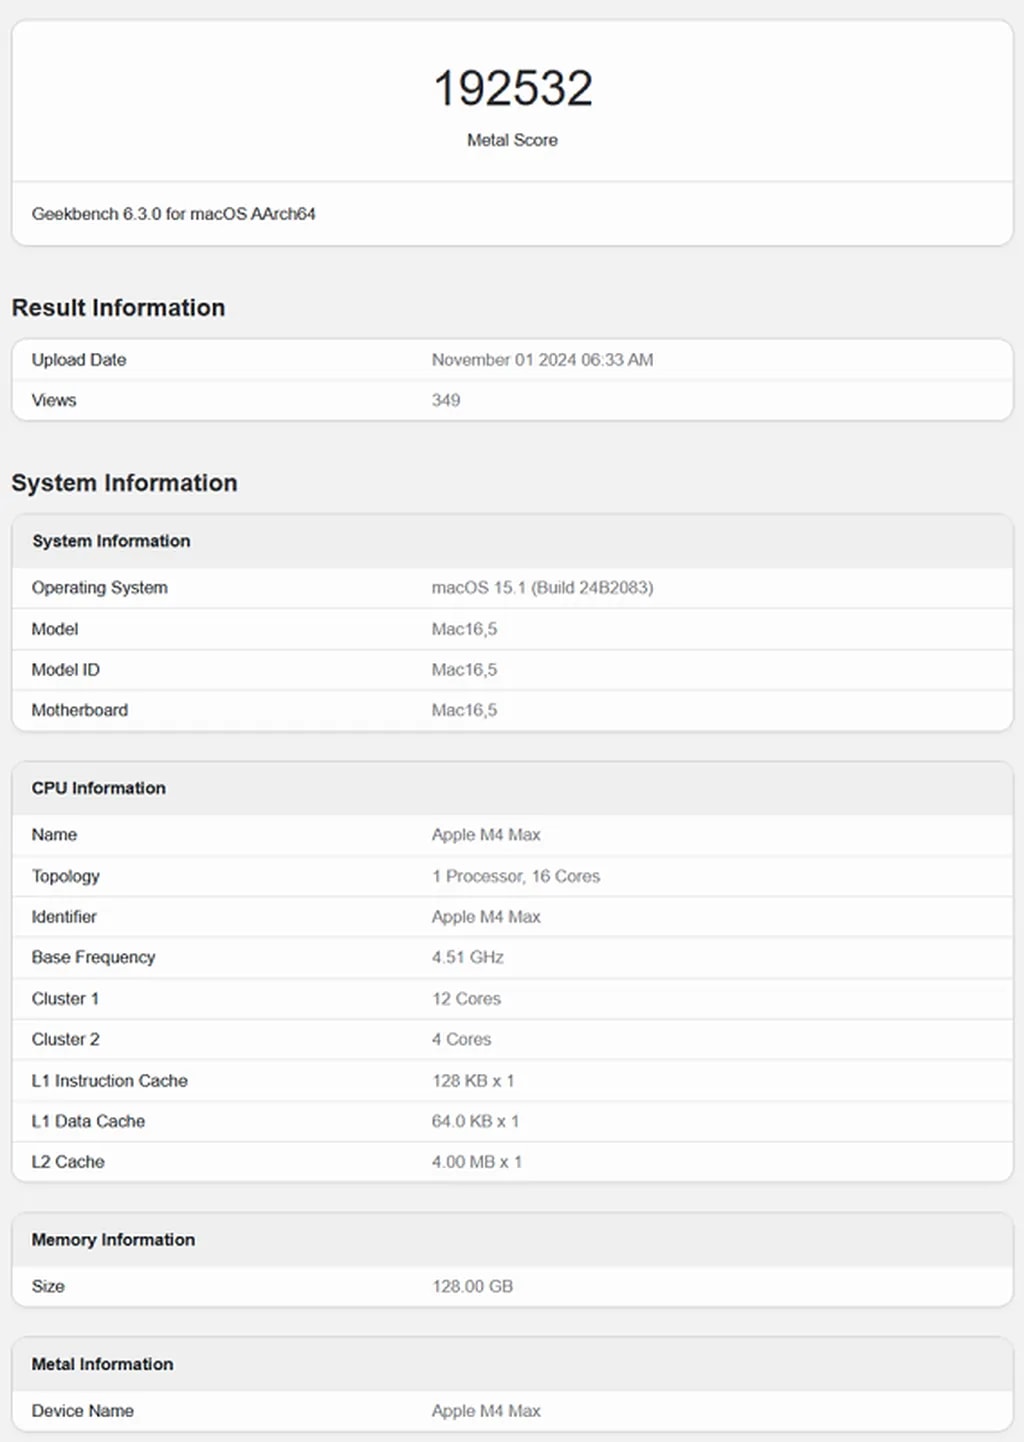Click the Result Information heading
This screenshot has width=1024, height=1442.
[118, 308]
